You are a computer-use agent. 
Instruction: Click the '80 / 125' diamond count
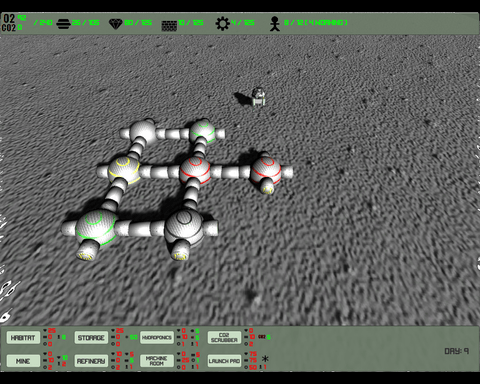138,23
